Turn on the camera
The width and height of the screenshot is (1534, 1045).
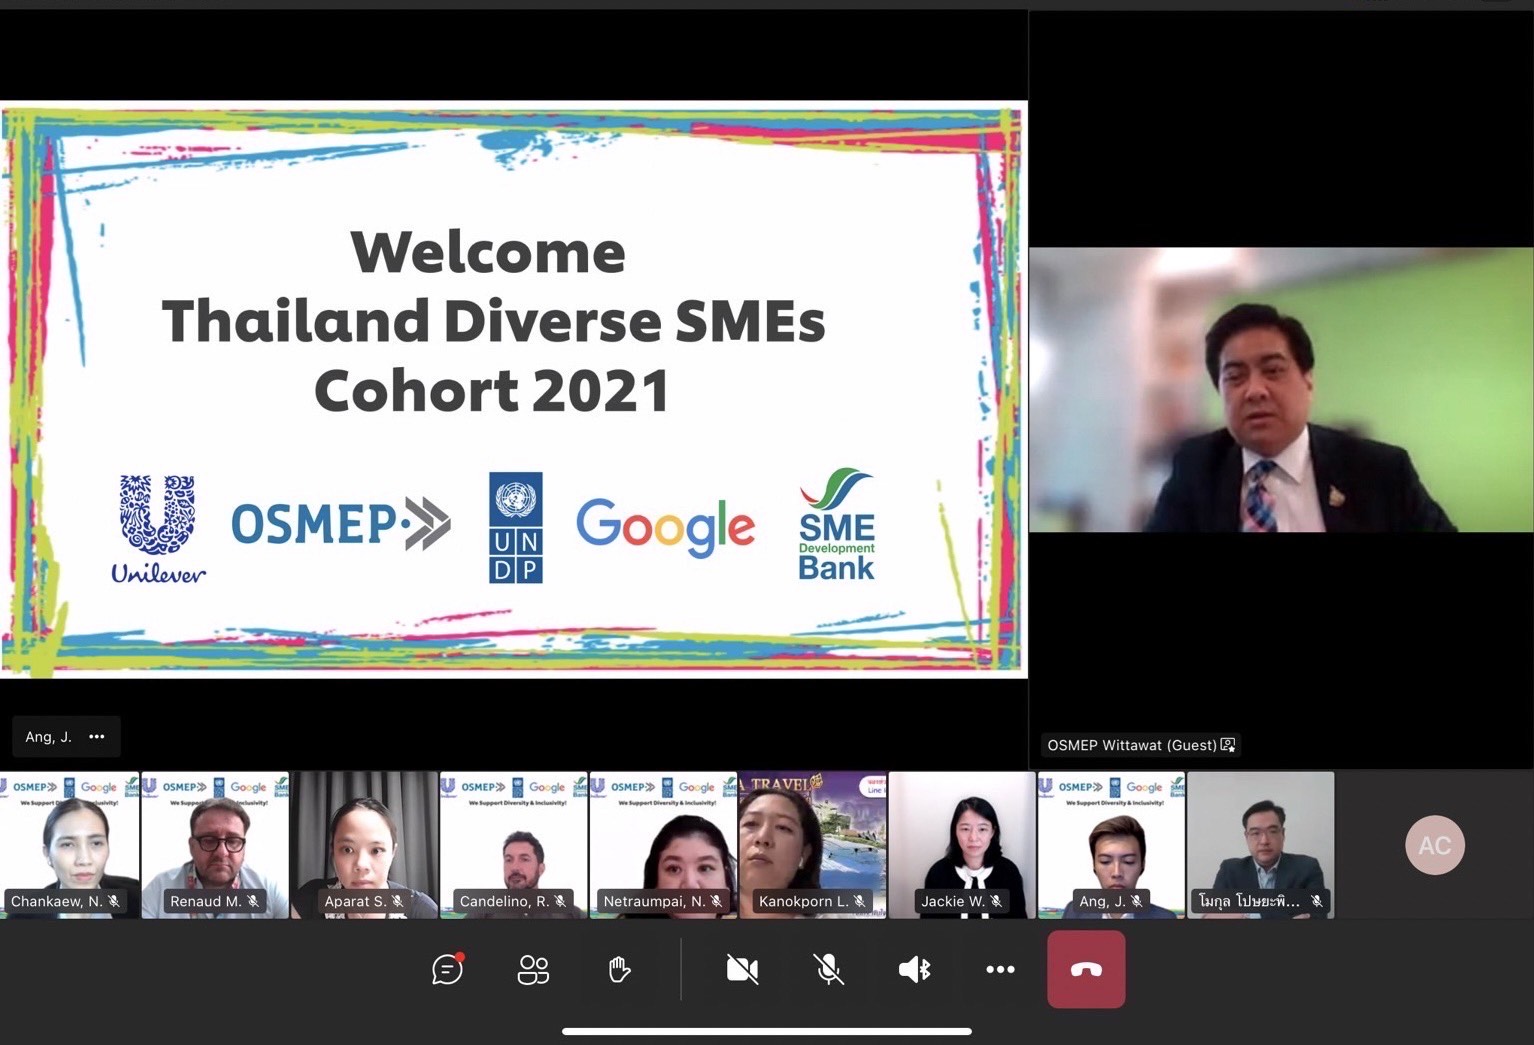[x=742, y=969]
